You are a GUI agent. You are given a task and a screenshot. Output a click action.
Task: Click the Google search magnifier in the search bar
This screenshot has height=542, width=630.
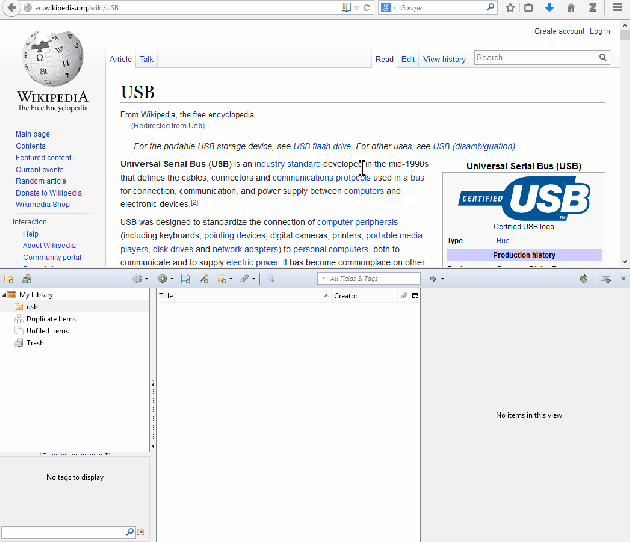tap(490, 7)
